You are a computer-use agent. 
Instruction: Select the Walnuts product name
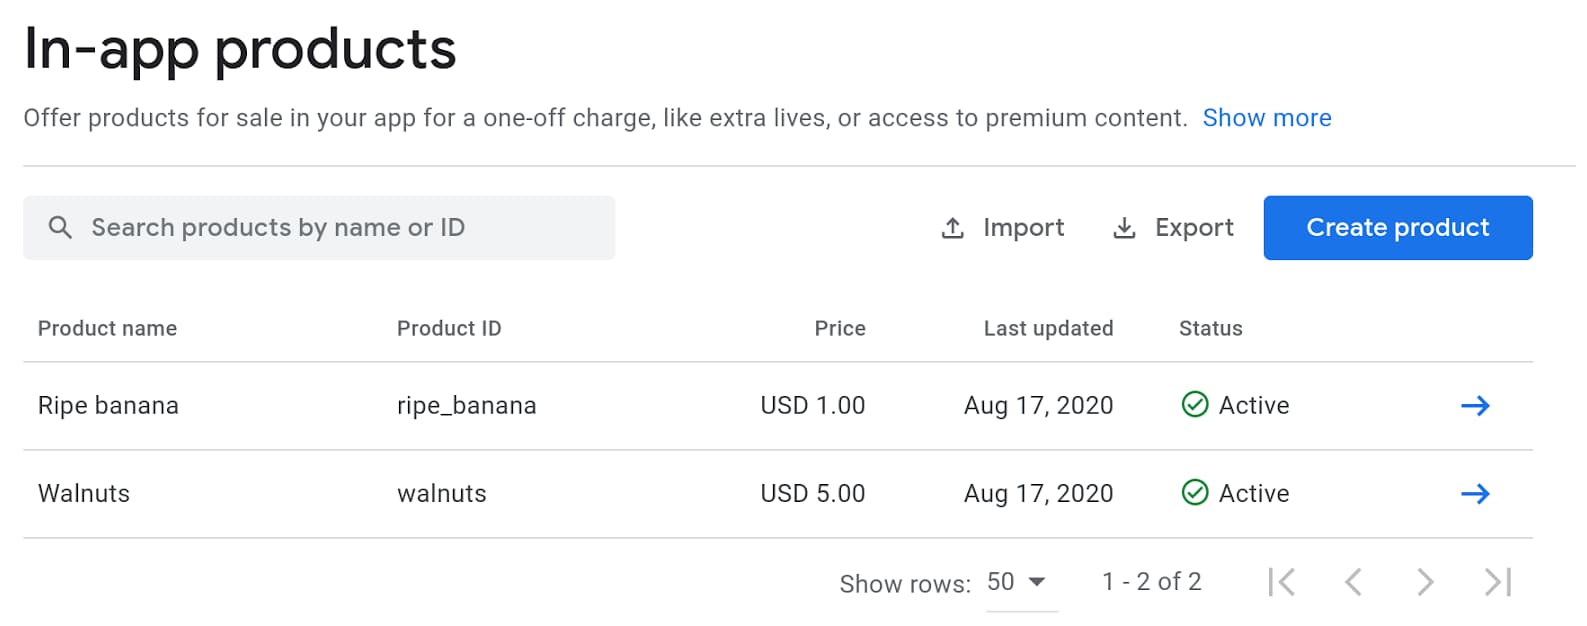click(84, 493)
